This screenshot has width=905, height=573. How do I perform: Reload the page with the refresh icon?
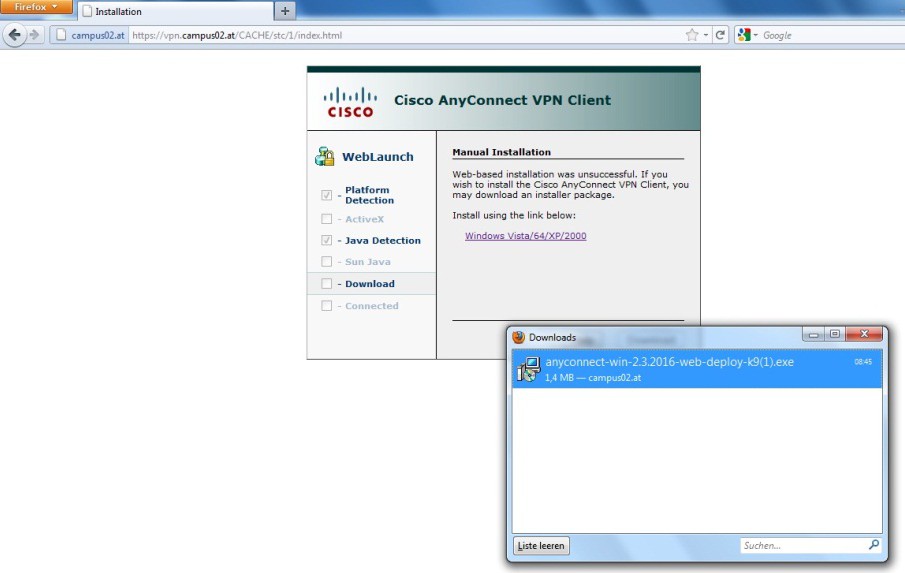[x=720, y=35]
